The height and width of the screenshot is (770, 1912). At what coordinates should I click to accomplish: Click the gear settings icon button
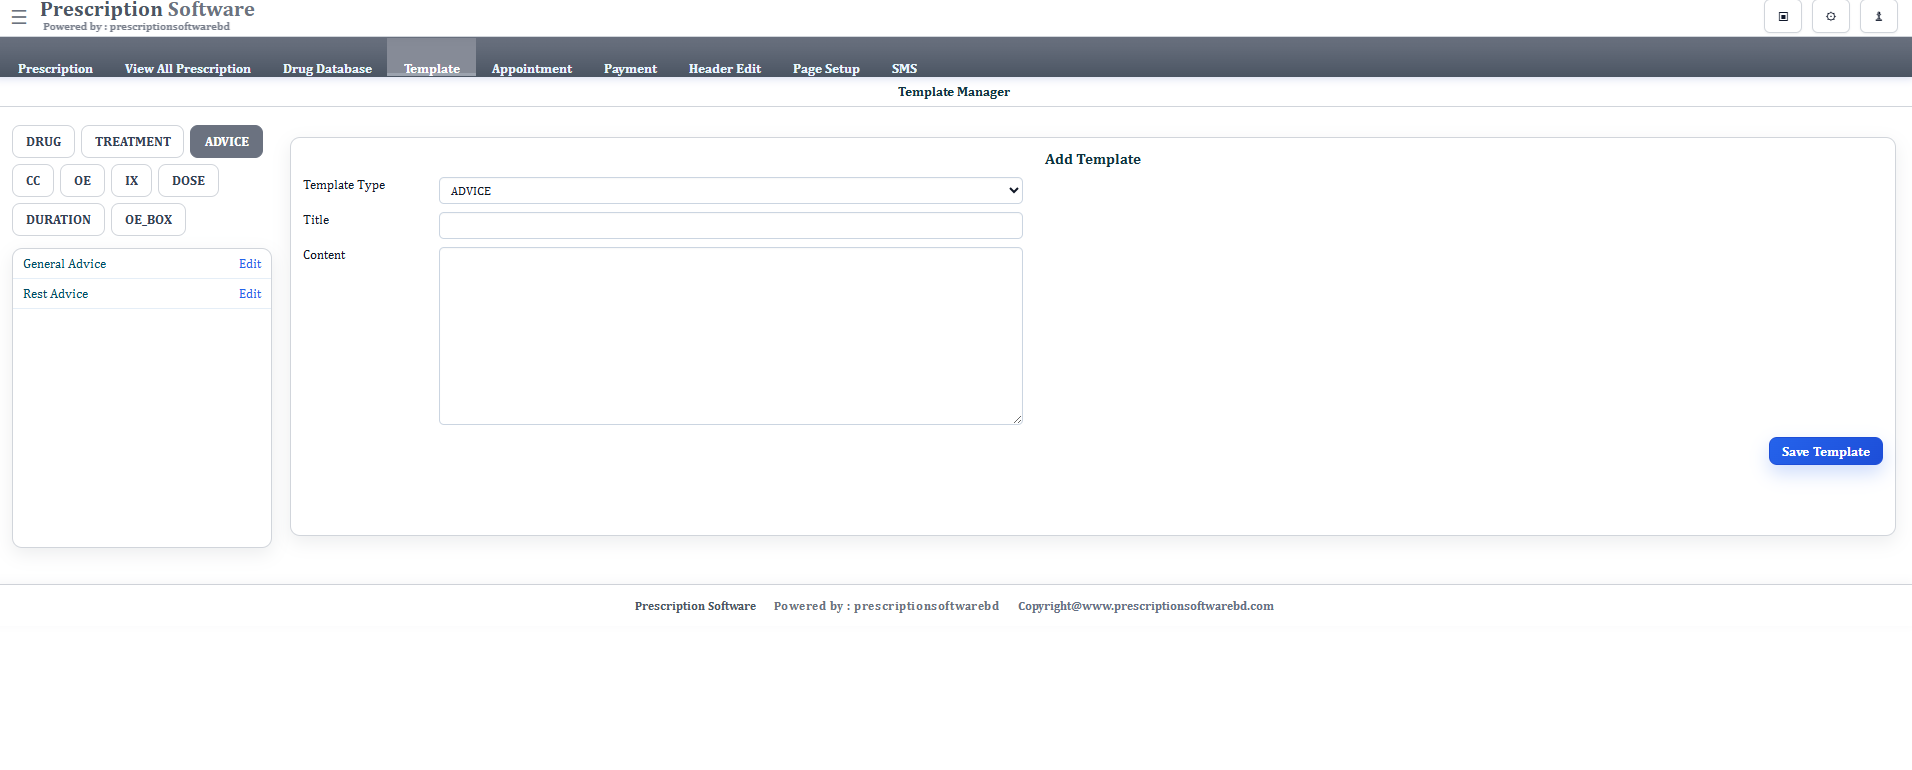tap(1831, 17)
